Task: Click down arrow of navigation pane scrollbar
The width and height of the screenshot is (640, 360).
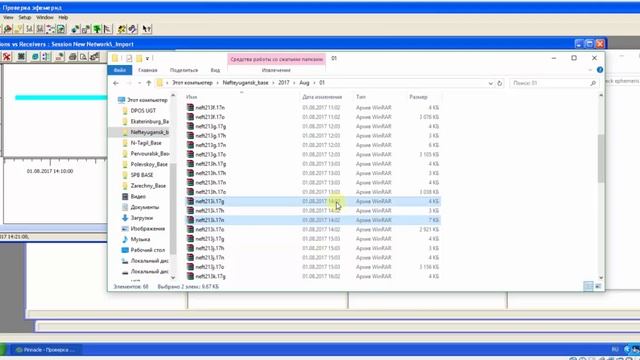Action: 173,278
